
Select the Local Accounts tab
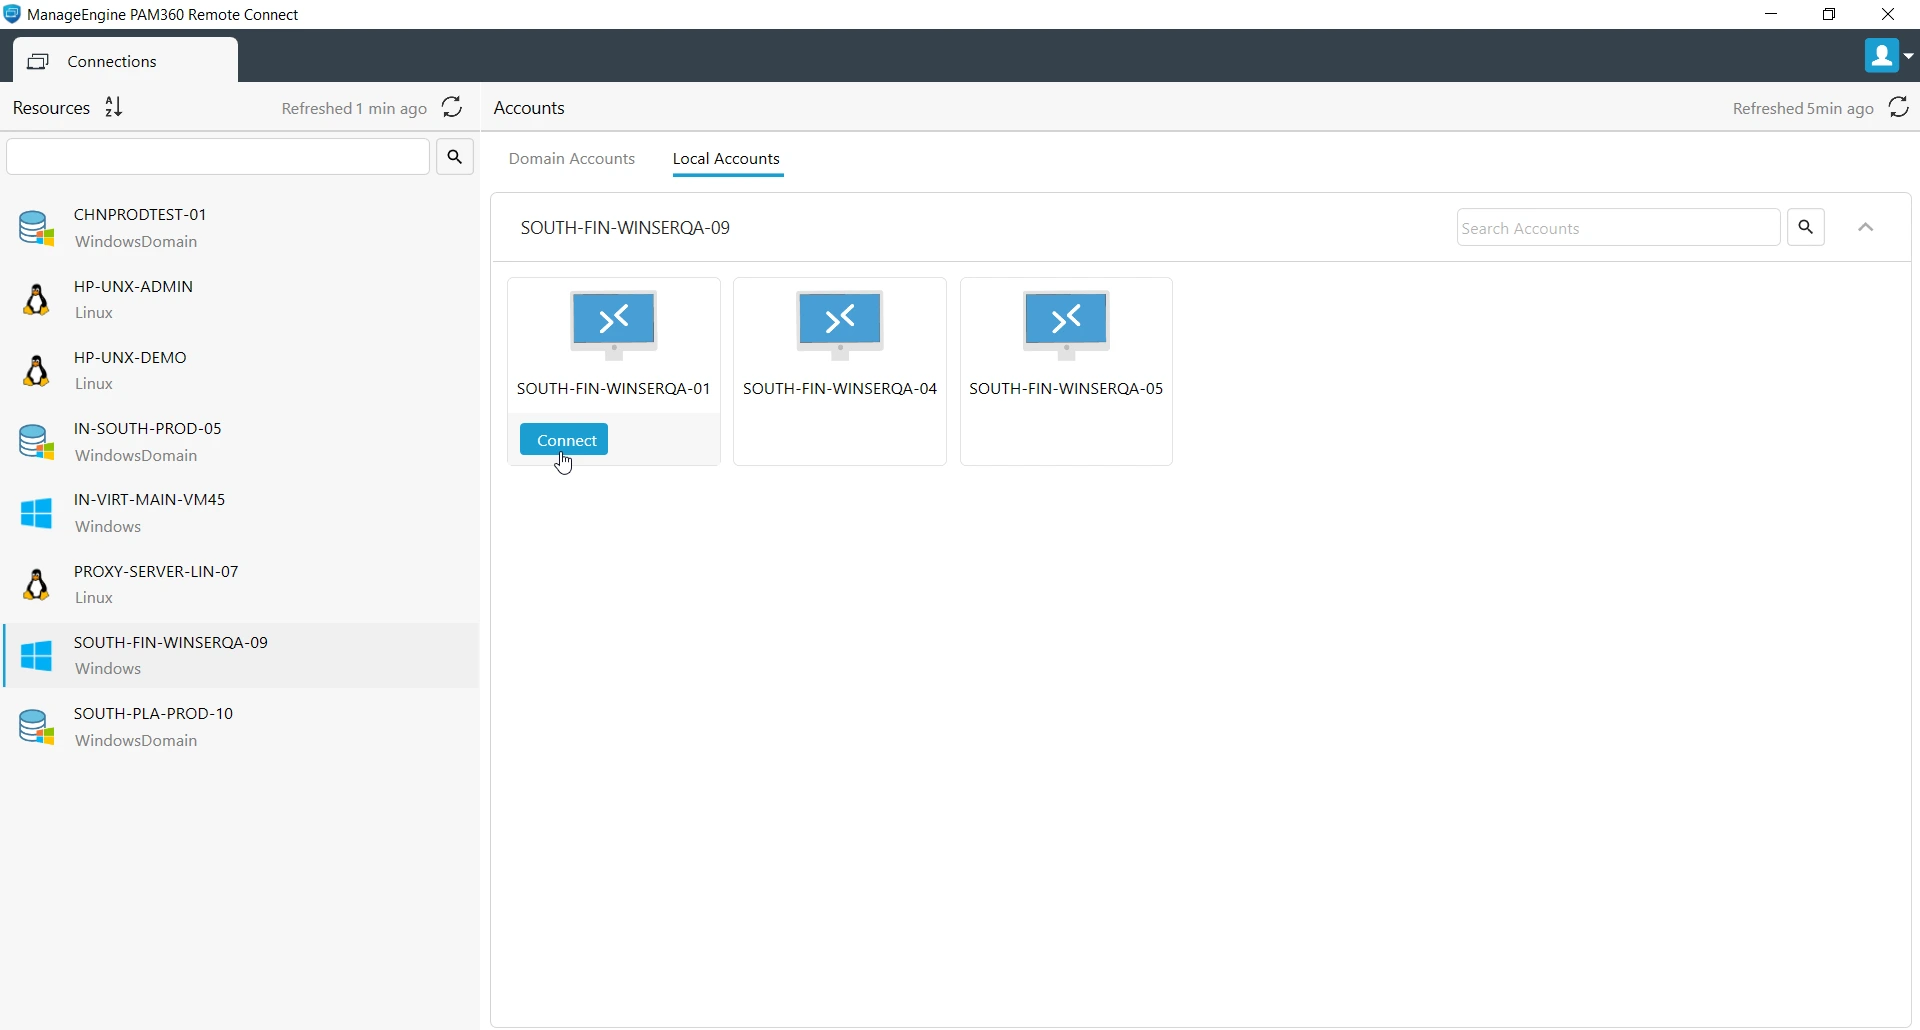point(727,159)
